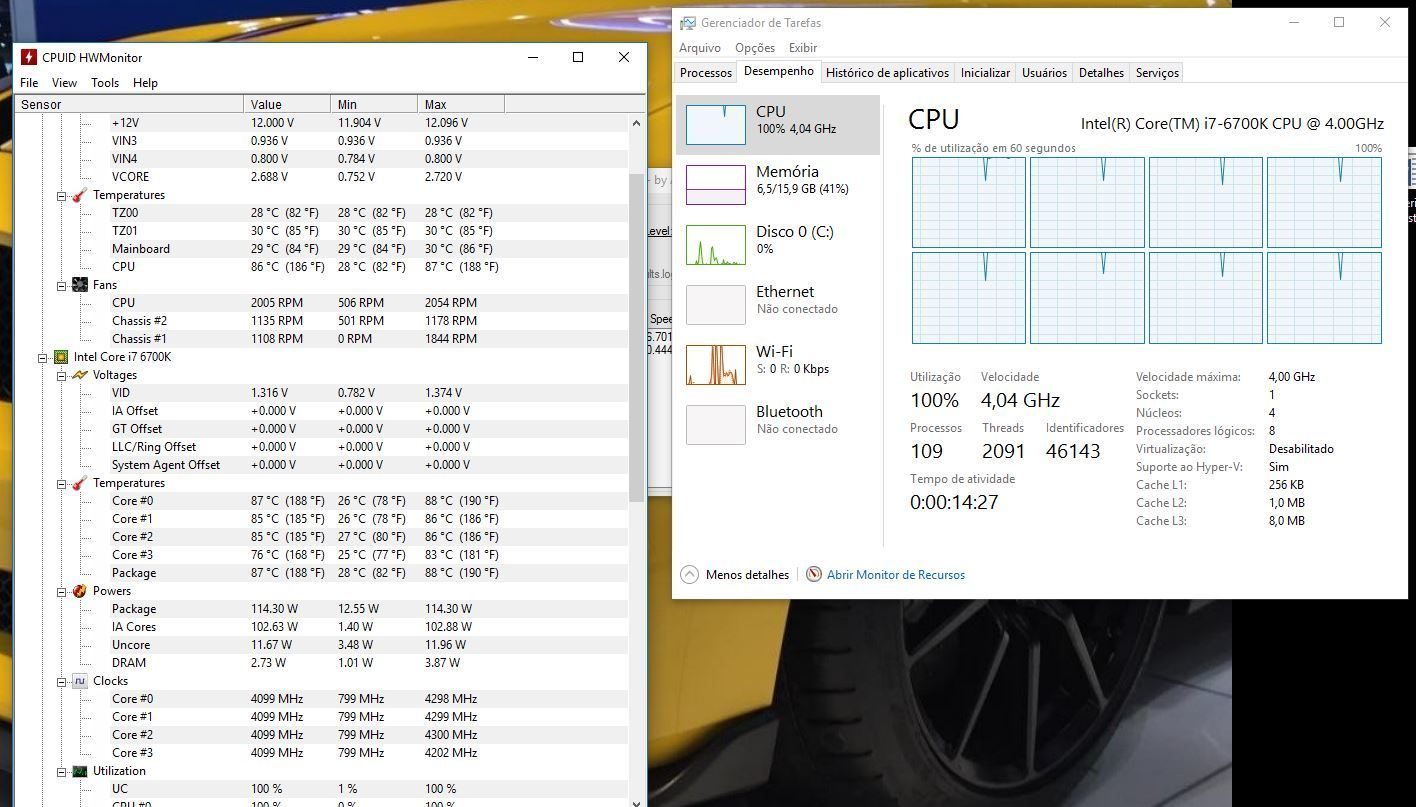The width and height of the screenshot is (1416, 807).
Task: Click Intel Core Temperatures thermometer icon
Action: point(80,483)
